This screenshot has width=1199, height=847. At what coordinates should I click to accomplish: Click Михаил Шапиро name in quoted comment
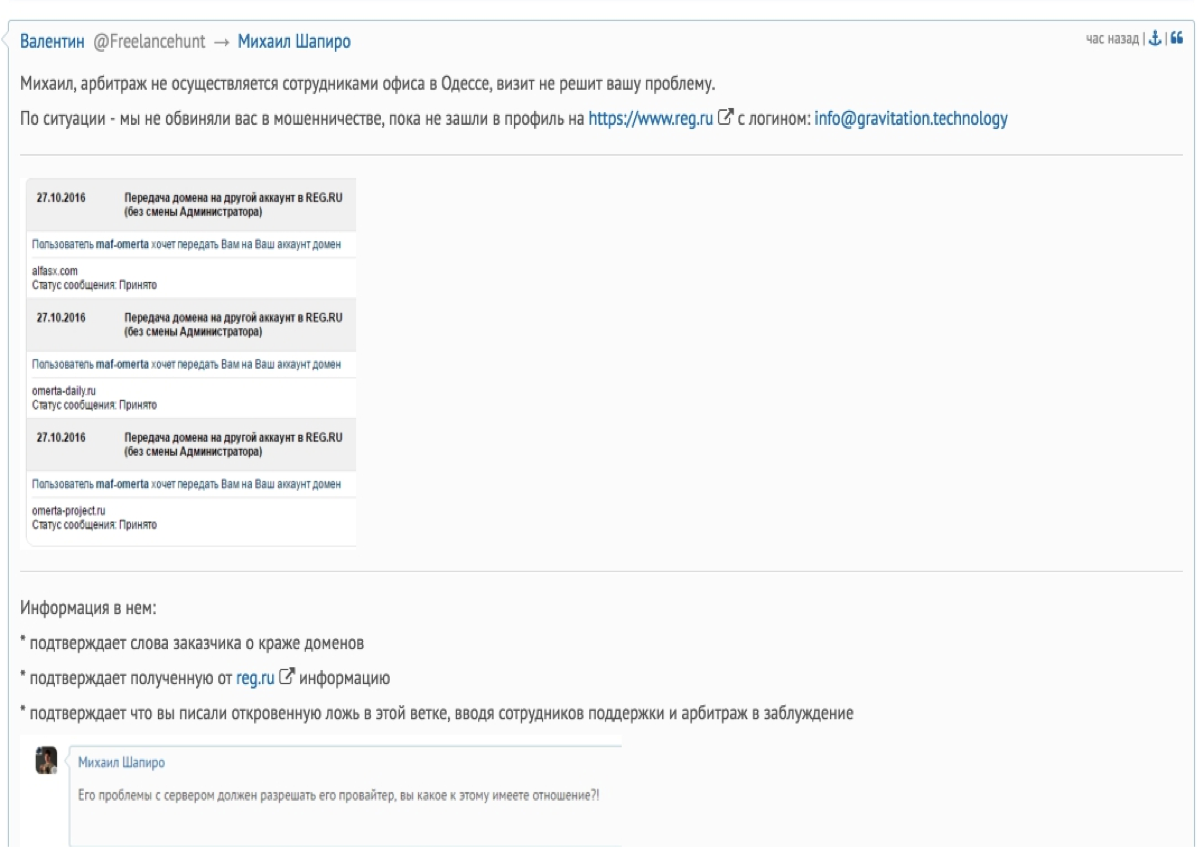(122, 763)
